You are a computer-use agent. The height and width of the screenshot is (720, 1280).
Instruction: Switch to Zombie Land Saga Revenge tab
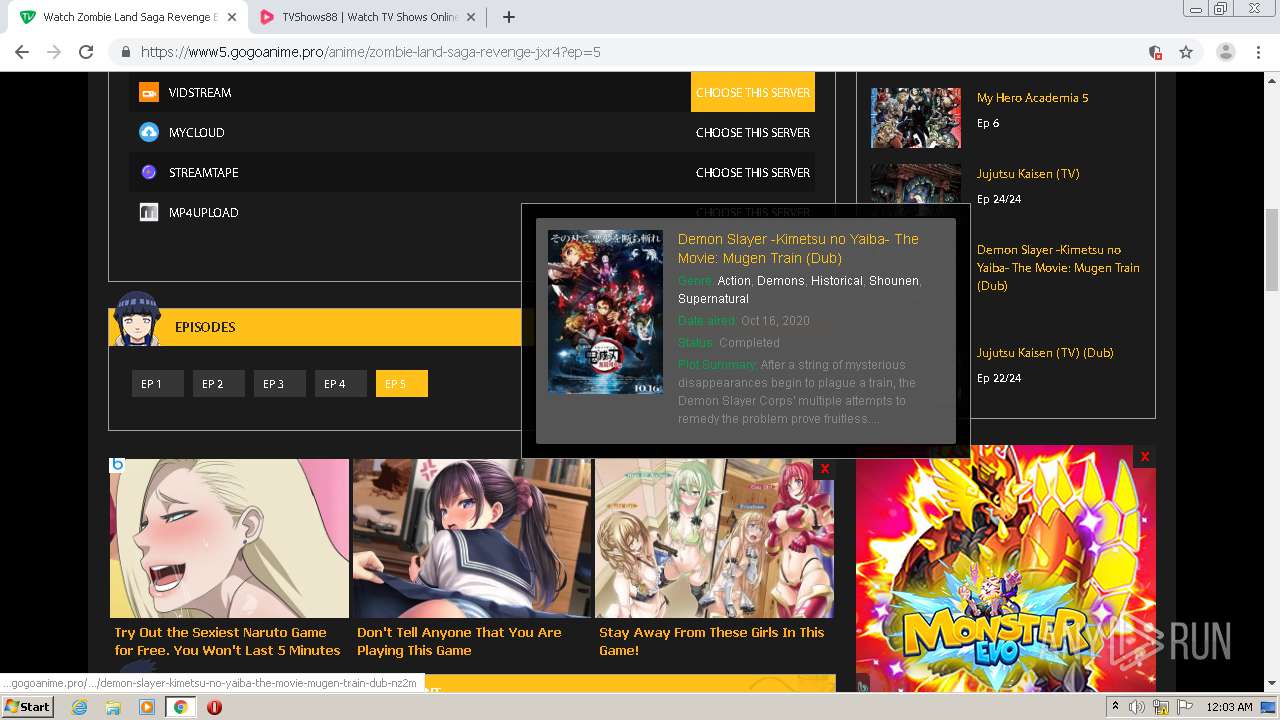point(128,17)
